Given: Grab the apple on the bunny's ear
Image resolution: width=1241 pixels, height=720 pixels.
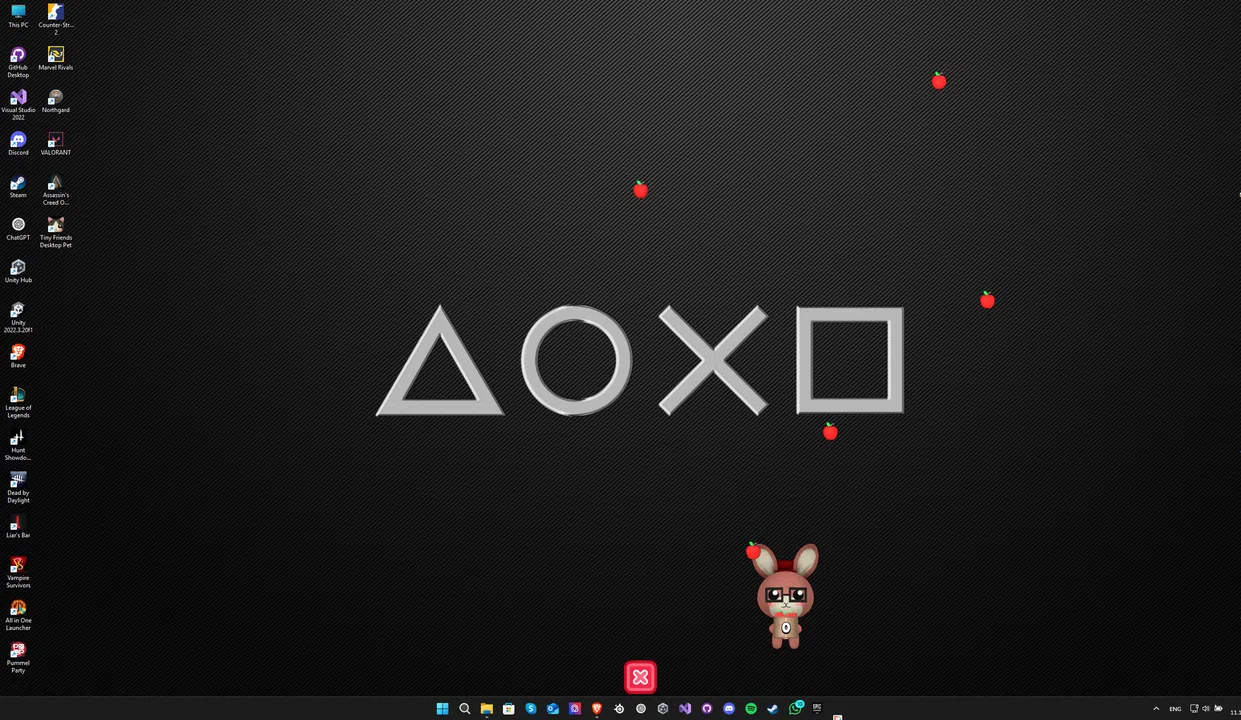Looking at the screenshot, I should point(753,550).
